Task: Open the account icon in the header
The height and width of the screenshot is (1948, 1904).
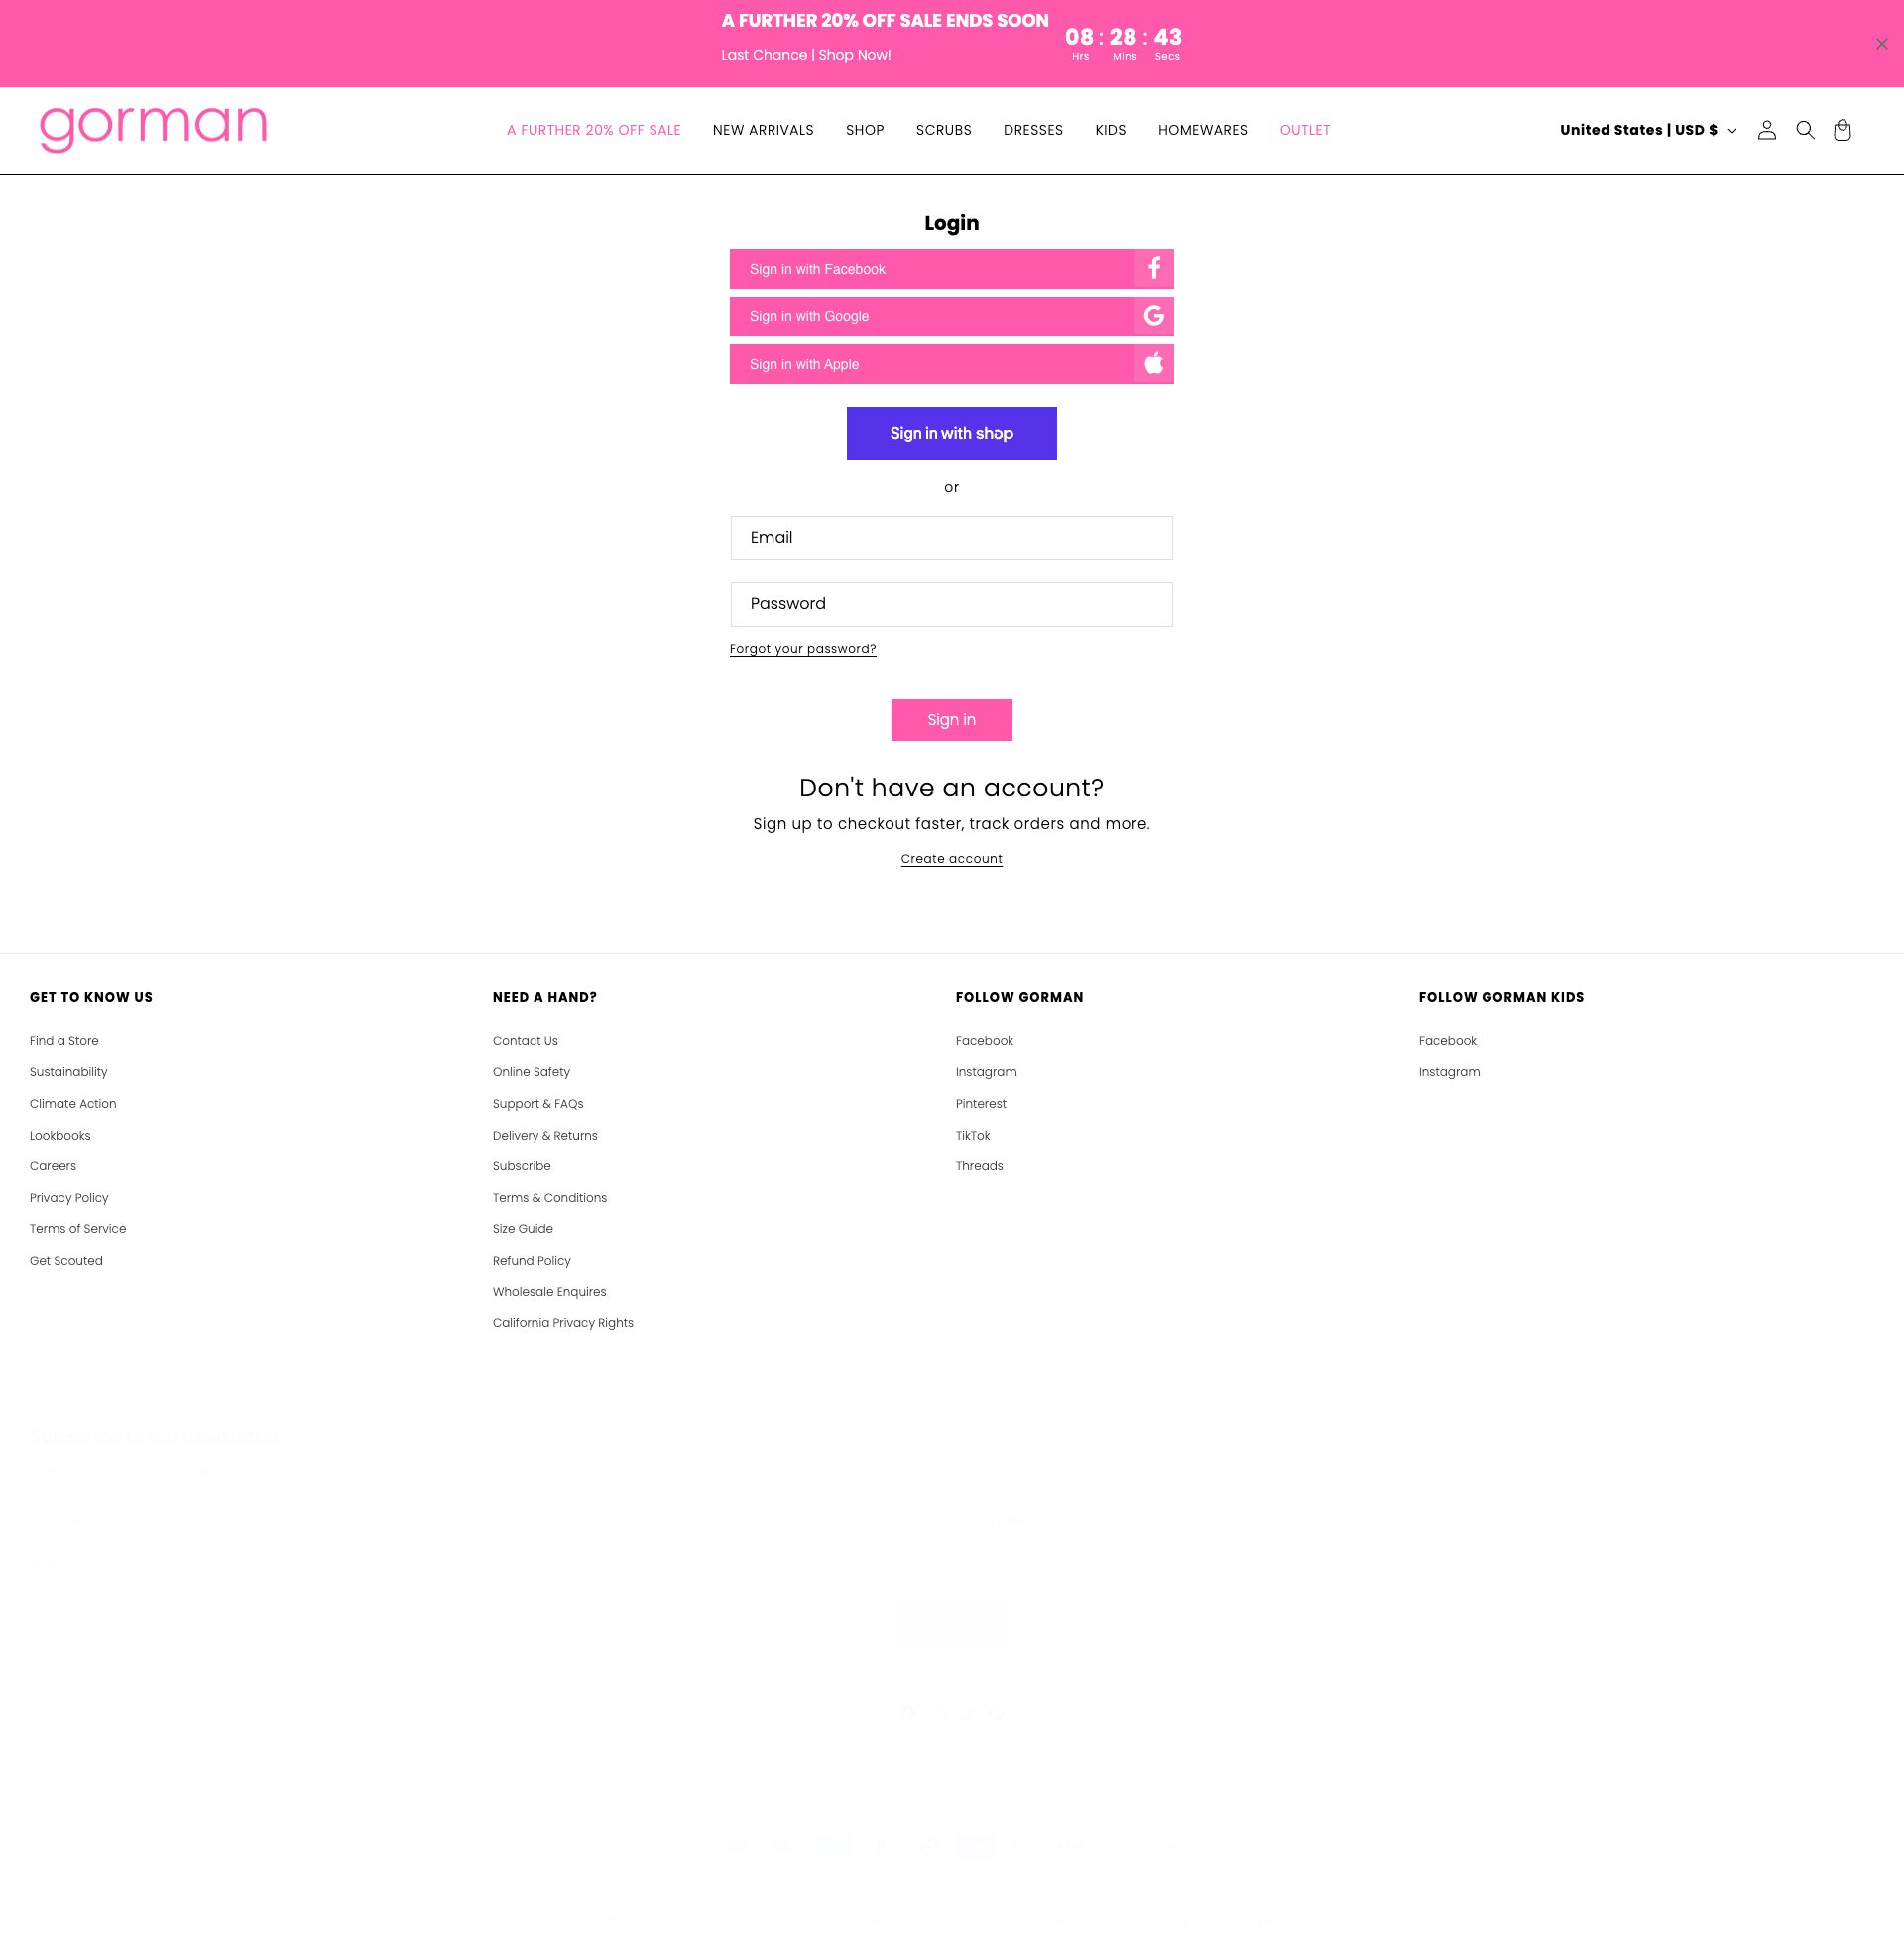Action: 1767,130
